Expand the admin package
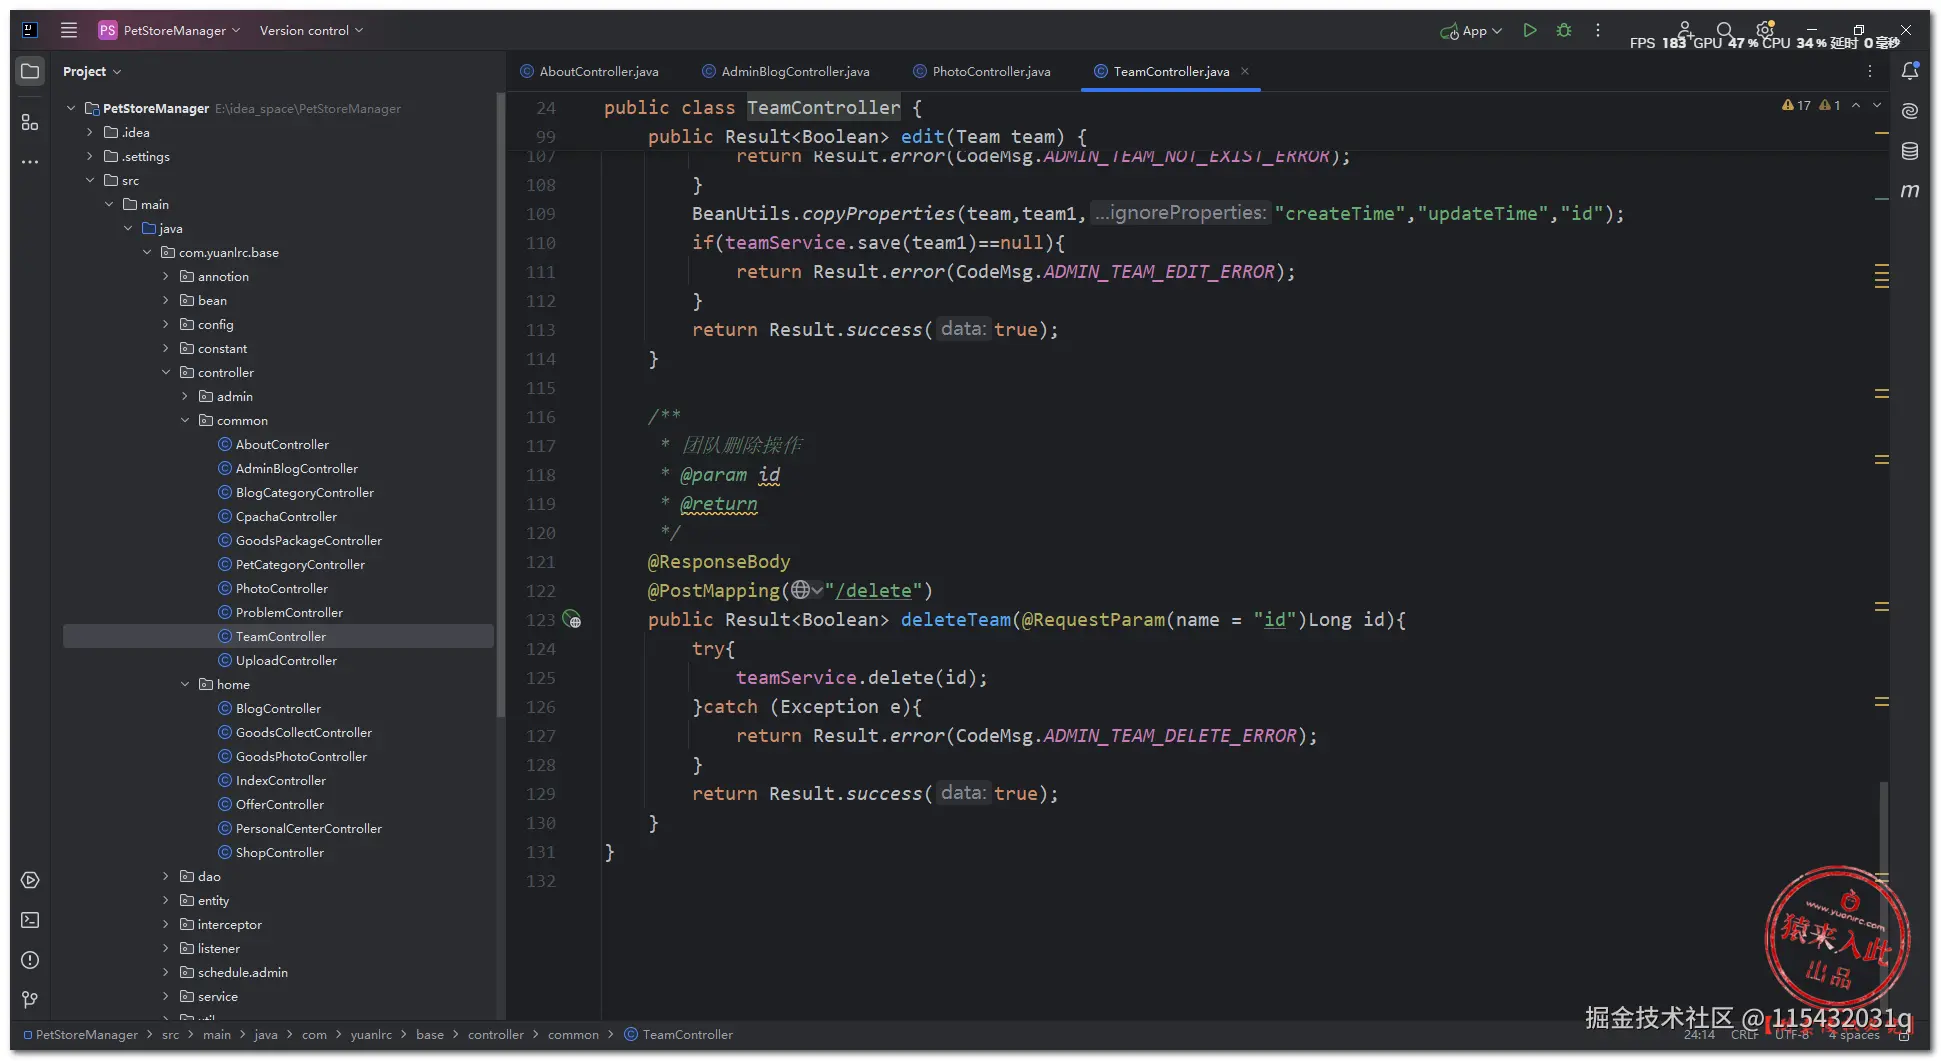The width and height of the screenshot is (1941, 1061). pos(185,396)
